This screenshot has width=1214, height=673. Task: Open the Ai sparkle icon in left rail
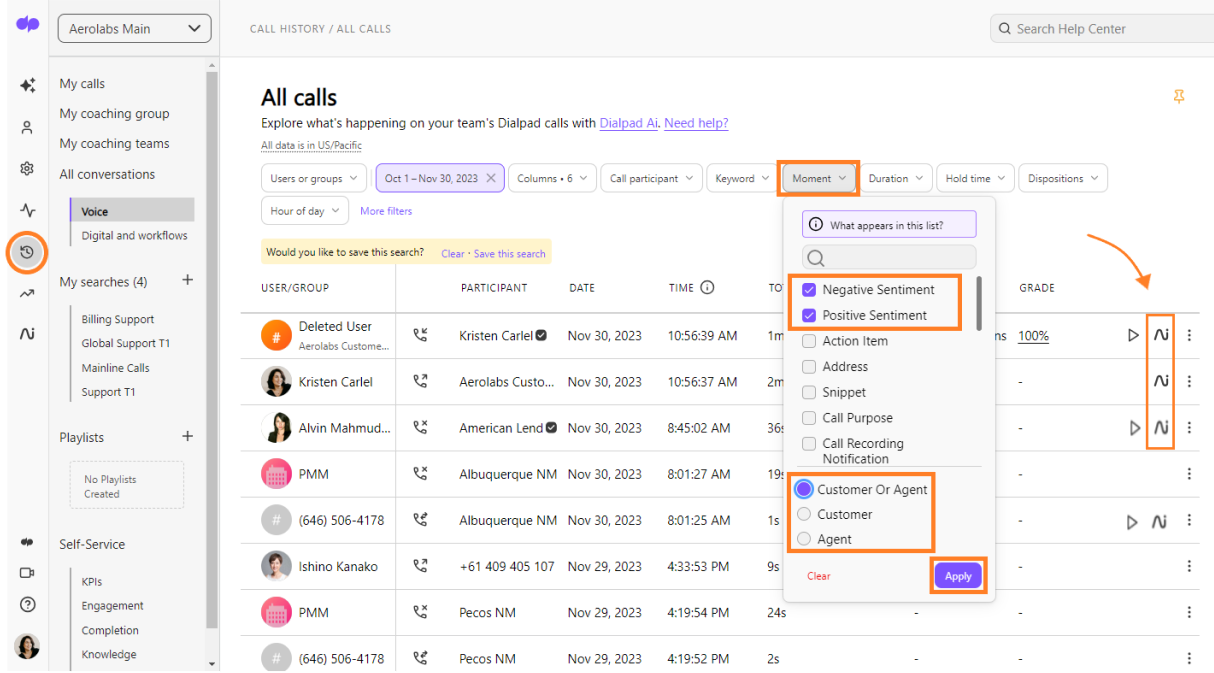28,86
